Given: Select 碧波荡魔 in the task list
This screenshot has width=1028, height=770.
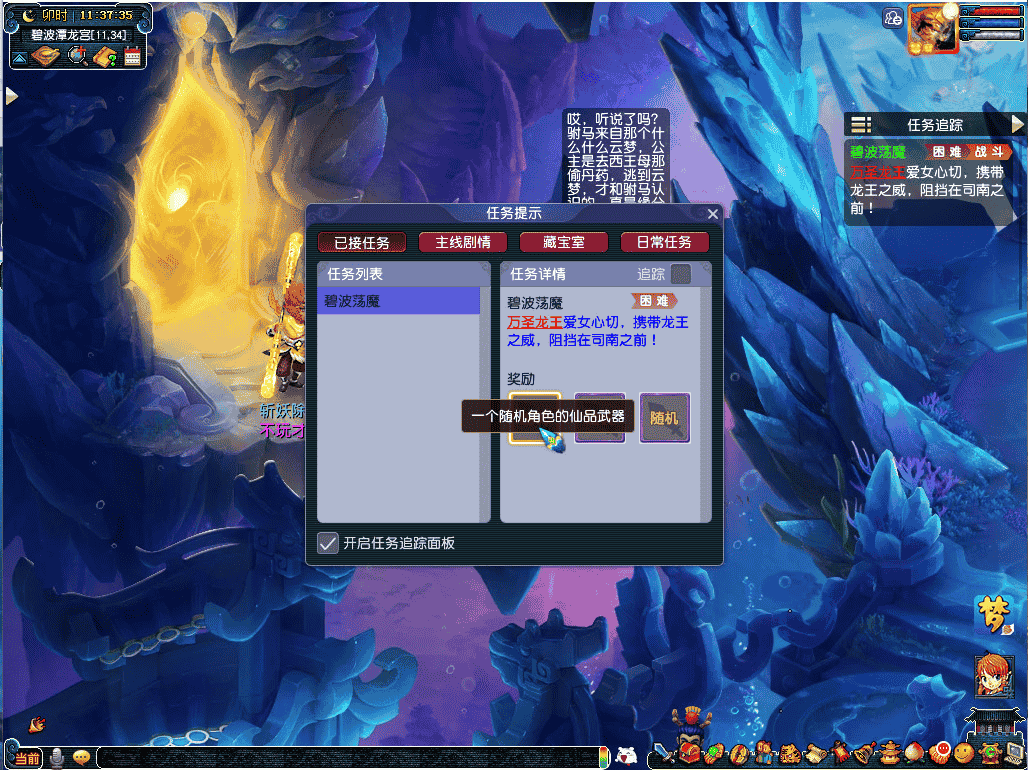Looking at the screenshot, I should pos(398,301).
